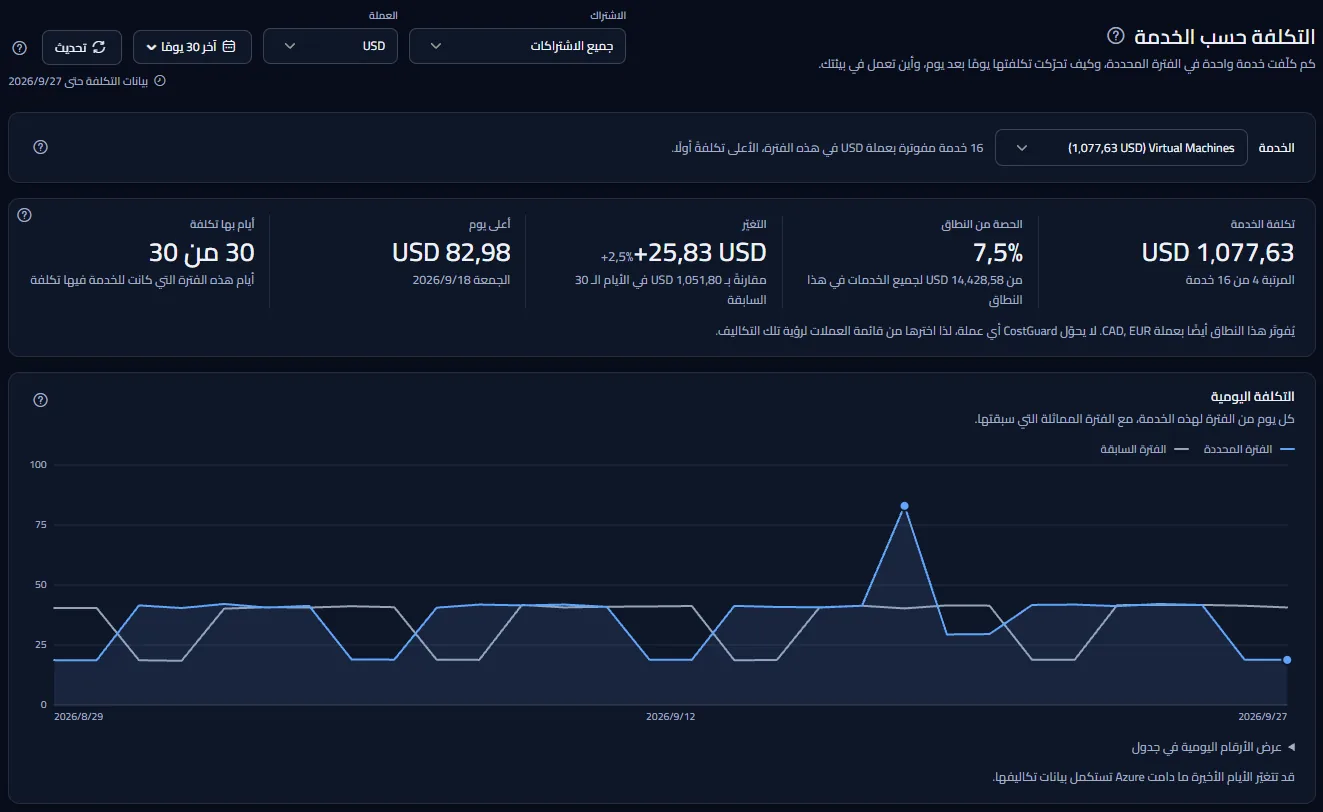Click the الجمعة 2026/9/18 date text
Viewport: 1323px width, 812px height.
[x=462, y=280]
